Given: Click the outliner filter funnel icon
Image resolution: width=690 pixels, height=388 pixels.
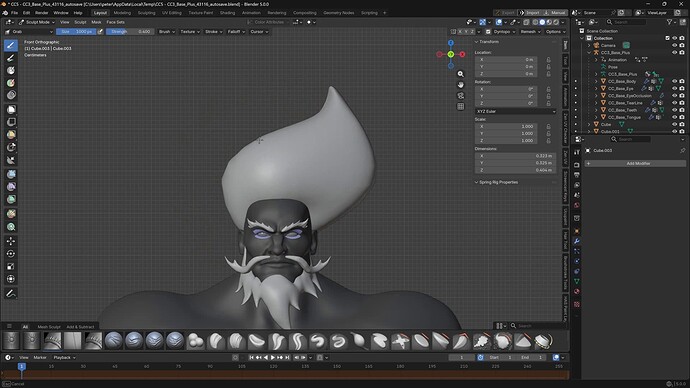Looking at the screenshot, I should [x=669, y=22].
